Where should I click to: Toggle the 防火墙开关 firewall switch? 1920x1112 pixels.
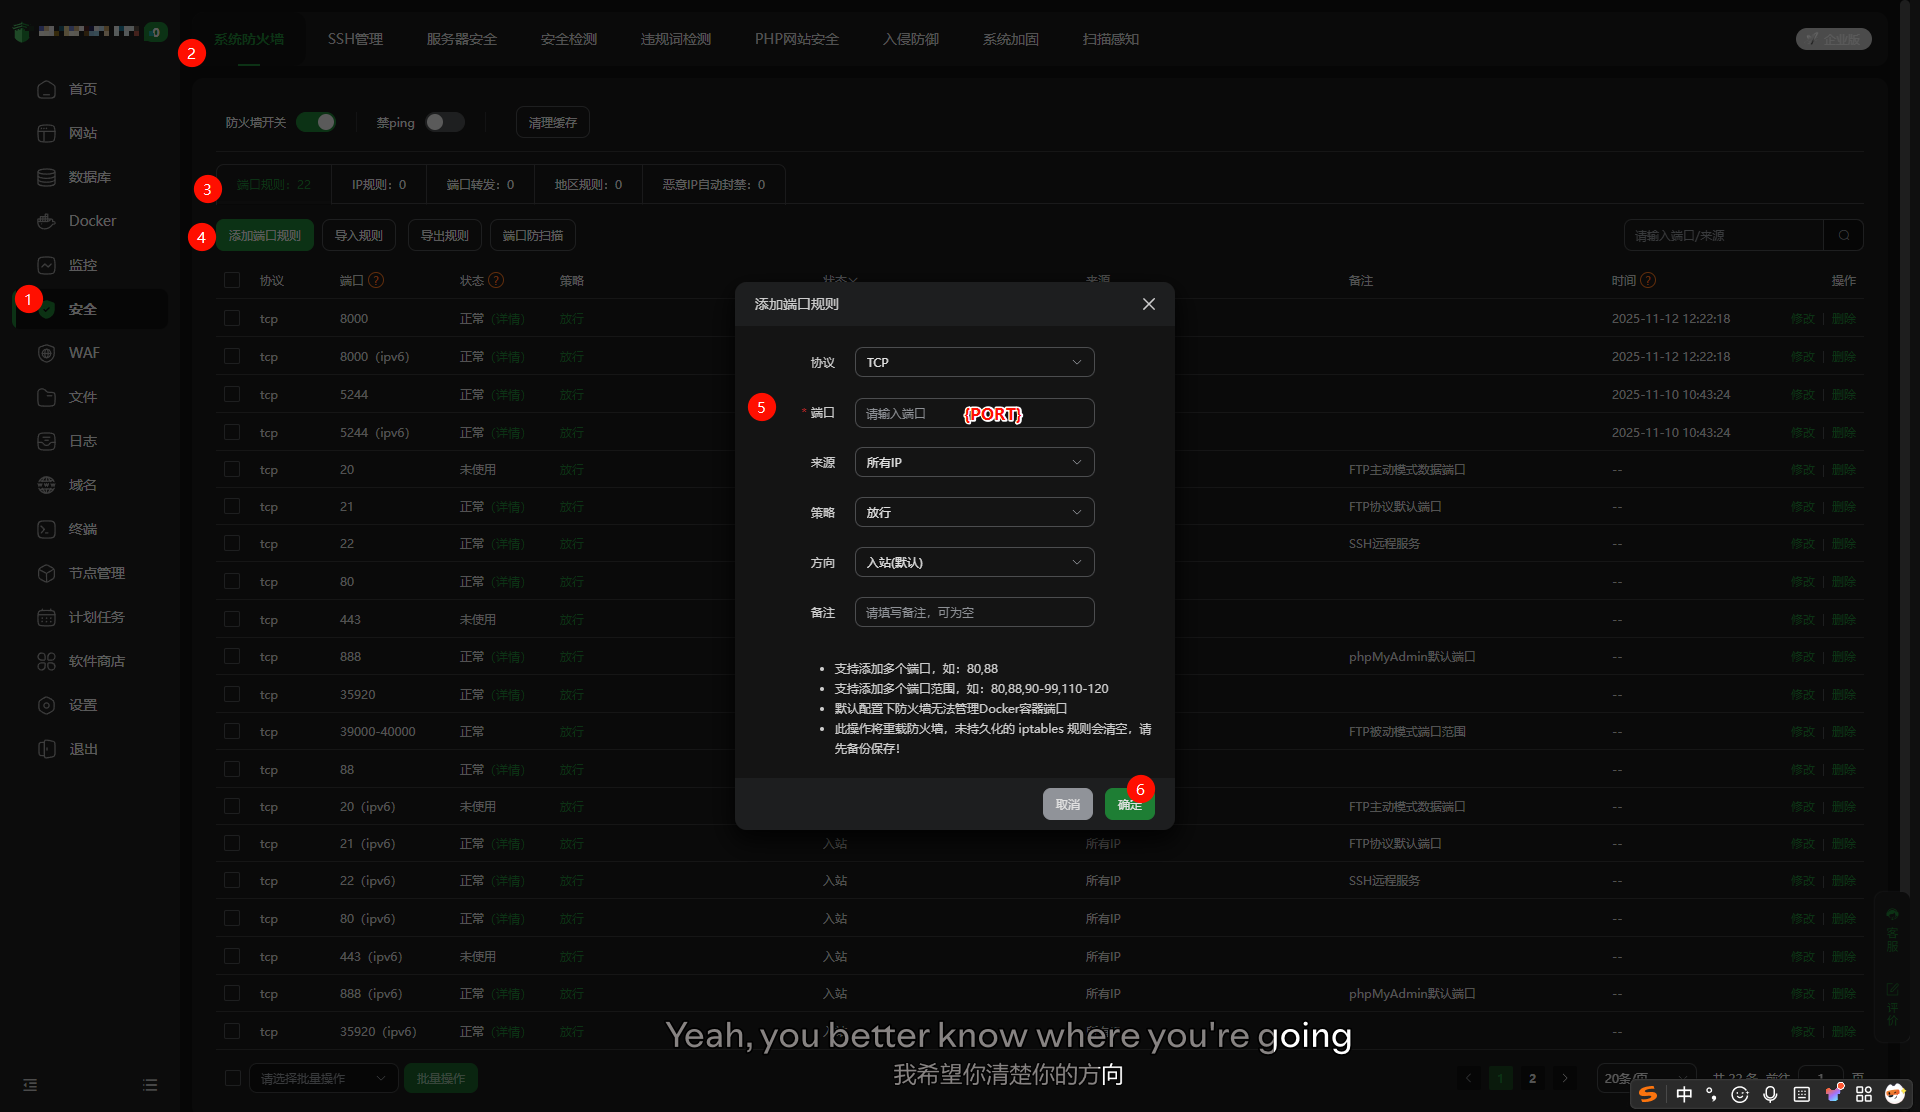(x=316, y=122)
